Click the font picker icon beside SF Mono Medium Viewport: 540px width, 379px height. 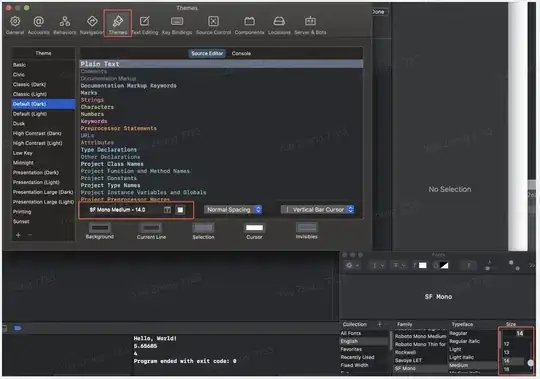coord(167,210)
